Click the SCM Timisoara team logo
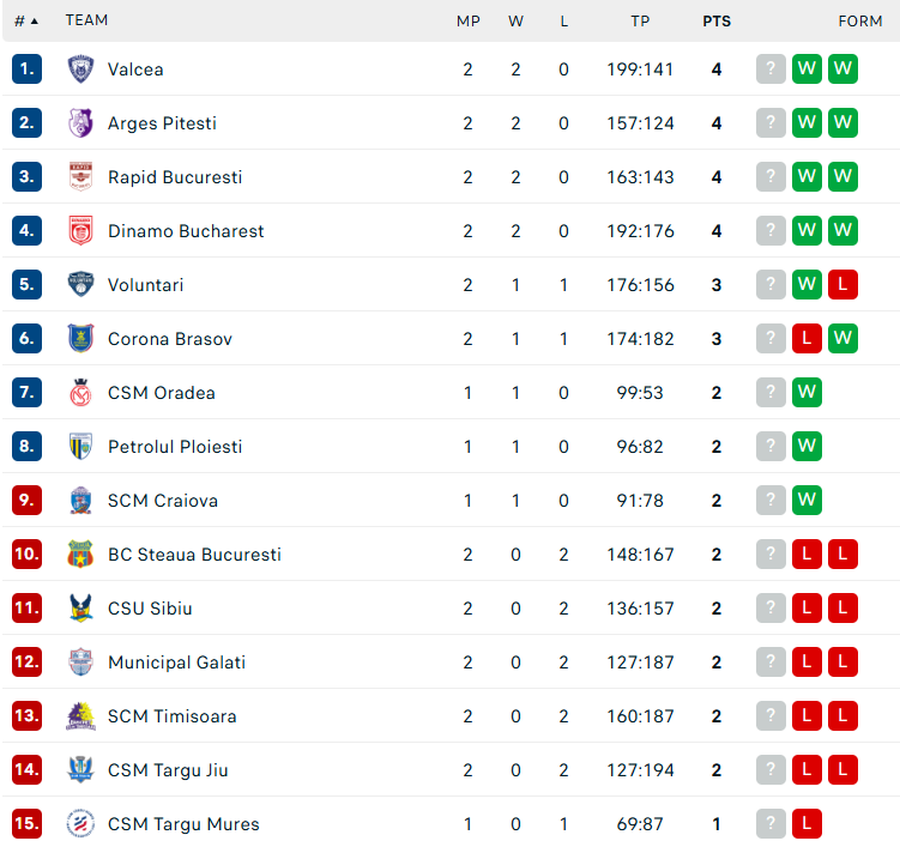The width and height of the screenshot is (900, 847). tap(80, 716)
